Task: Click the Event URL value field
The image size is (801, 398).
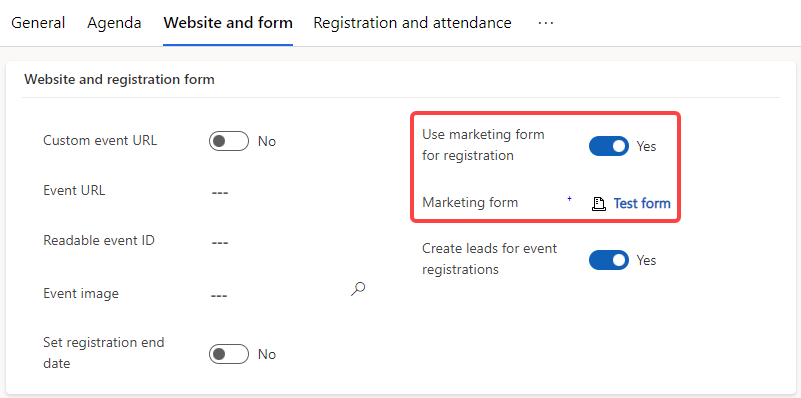Action: coord(220,193)
